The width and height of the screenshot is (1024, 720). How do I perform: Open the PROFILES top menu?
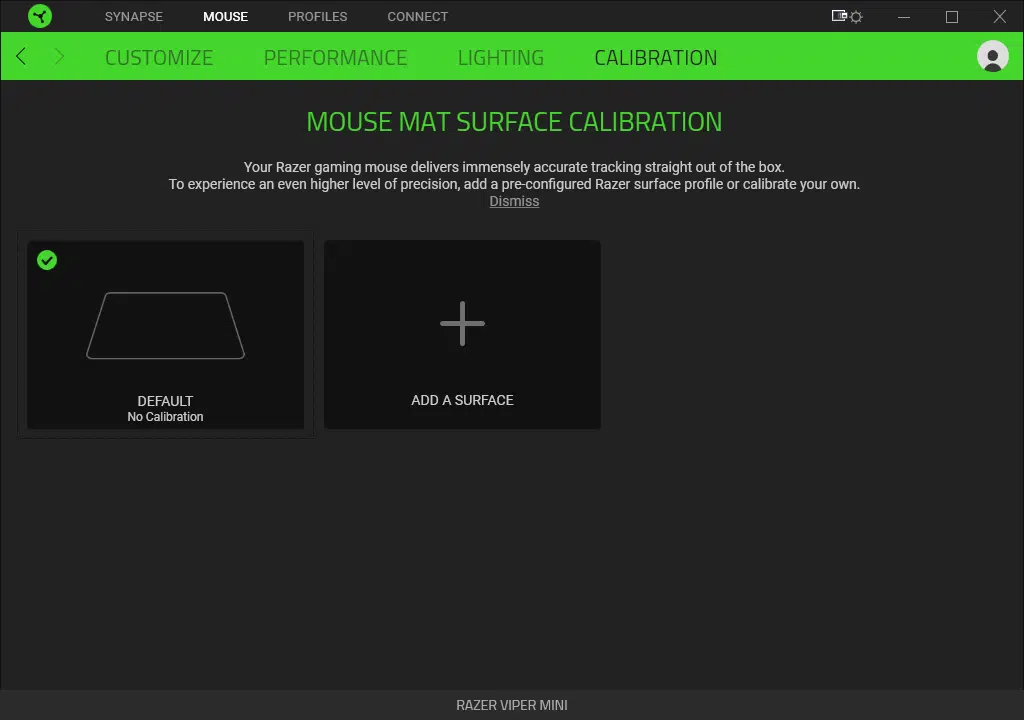coord(317,16)
